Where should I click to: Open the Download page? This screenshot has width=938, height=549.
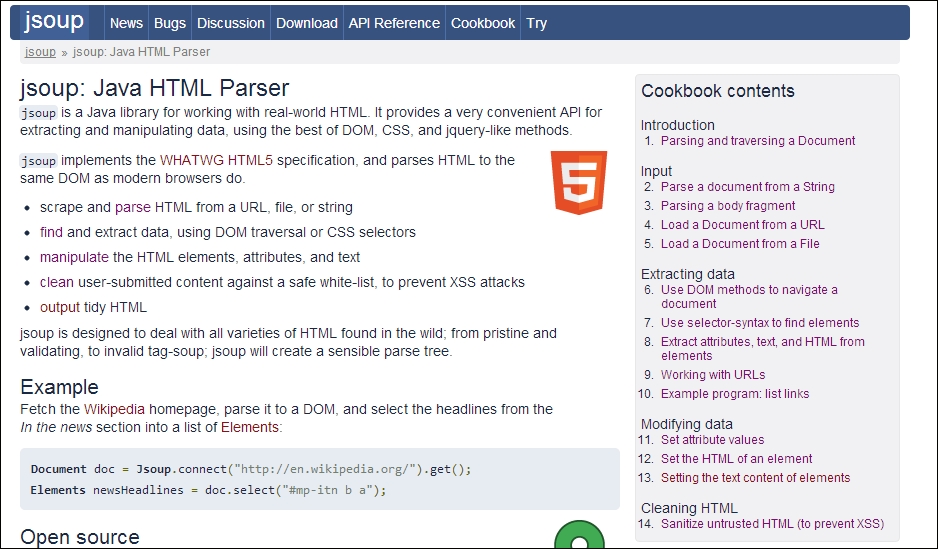[307, 23]
